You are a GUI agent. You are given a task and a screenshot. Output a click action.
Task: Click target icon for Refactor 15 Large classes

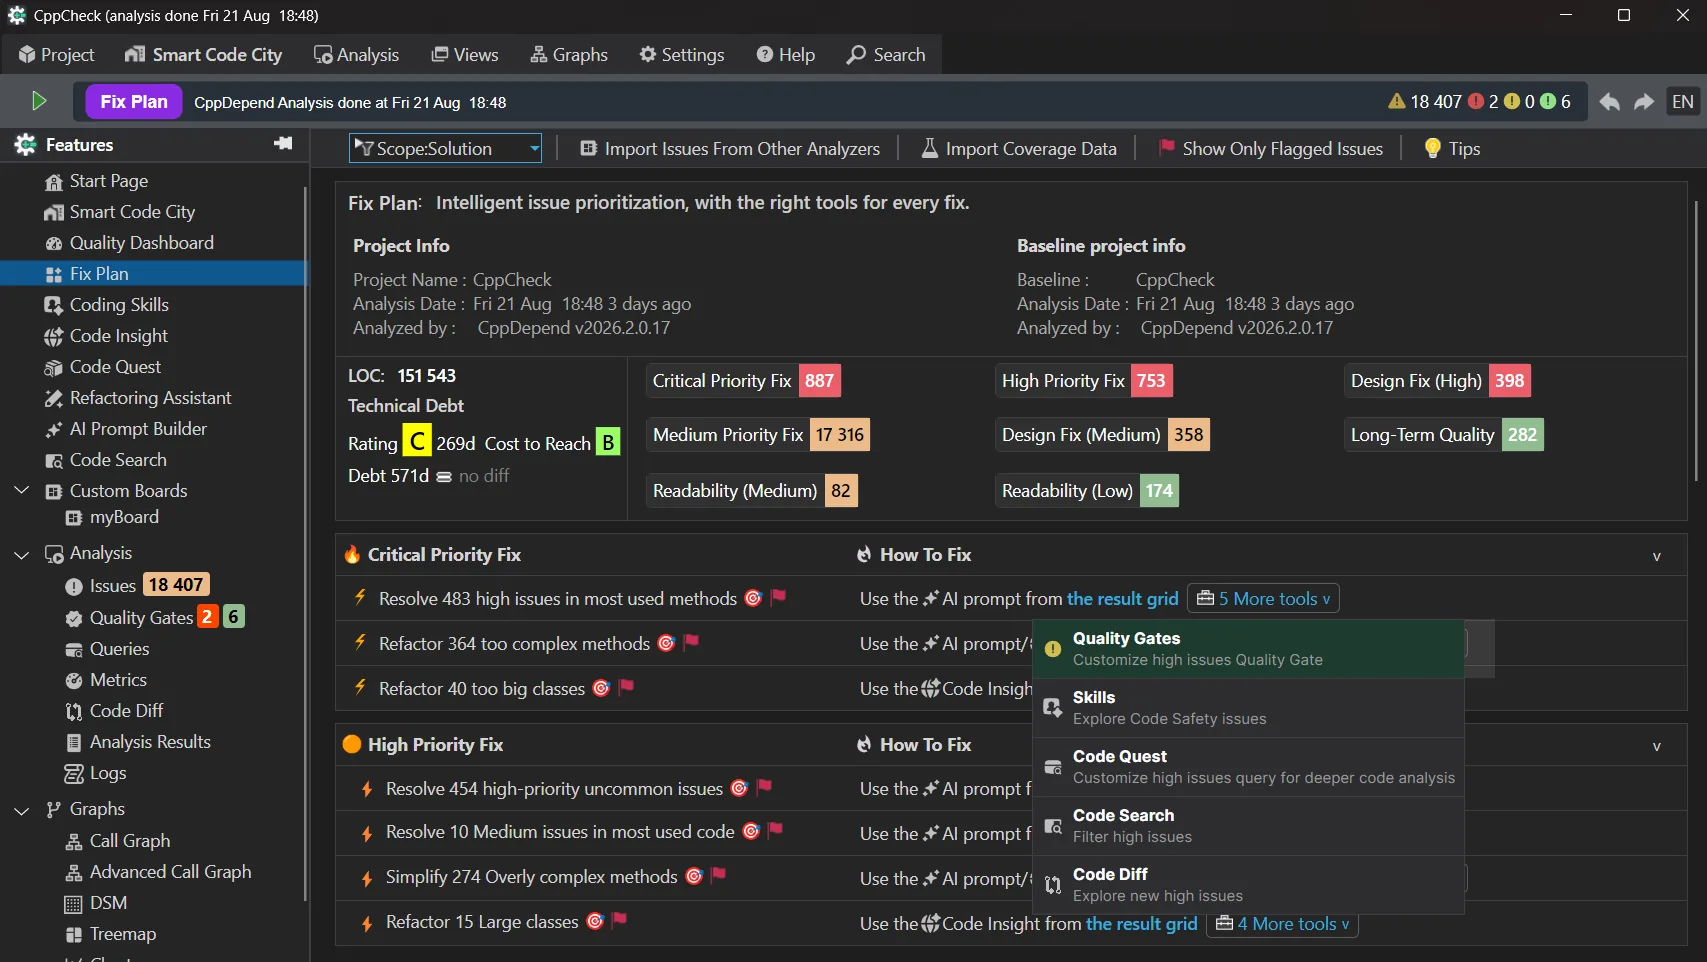tap(595, 921)
